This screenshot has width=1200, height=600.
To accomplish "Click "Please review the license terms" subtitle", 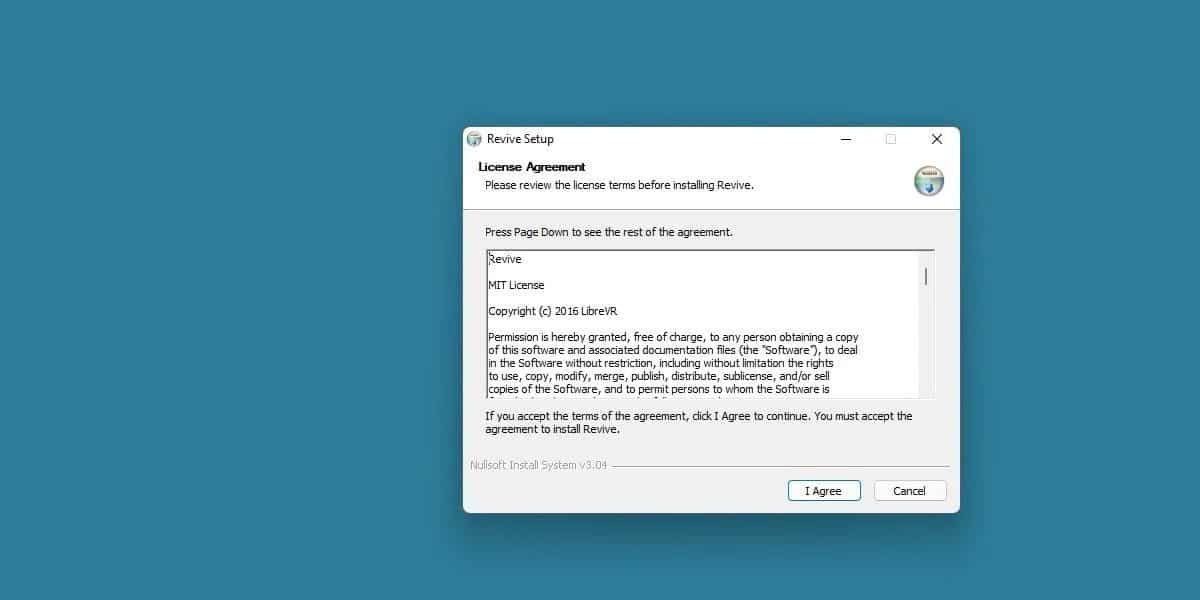I will [619, 185].
